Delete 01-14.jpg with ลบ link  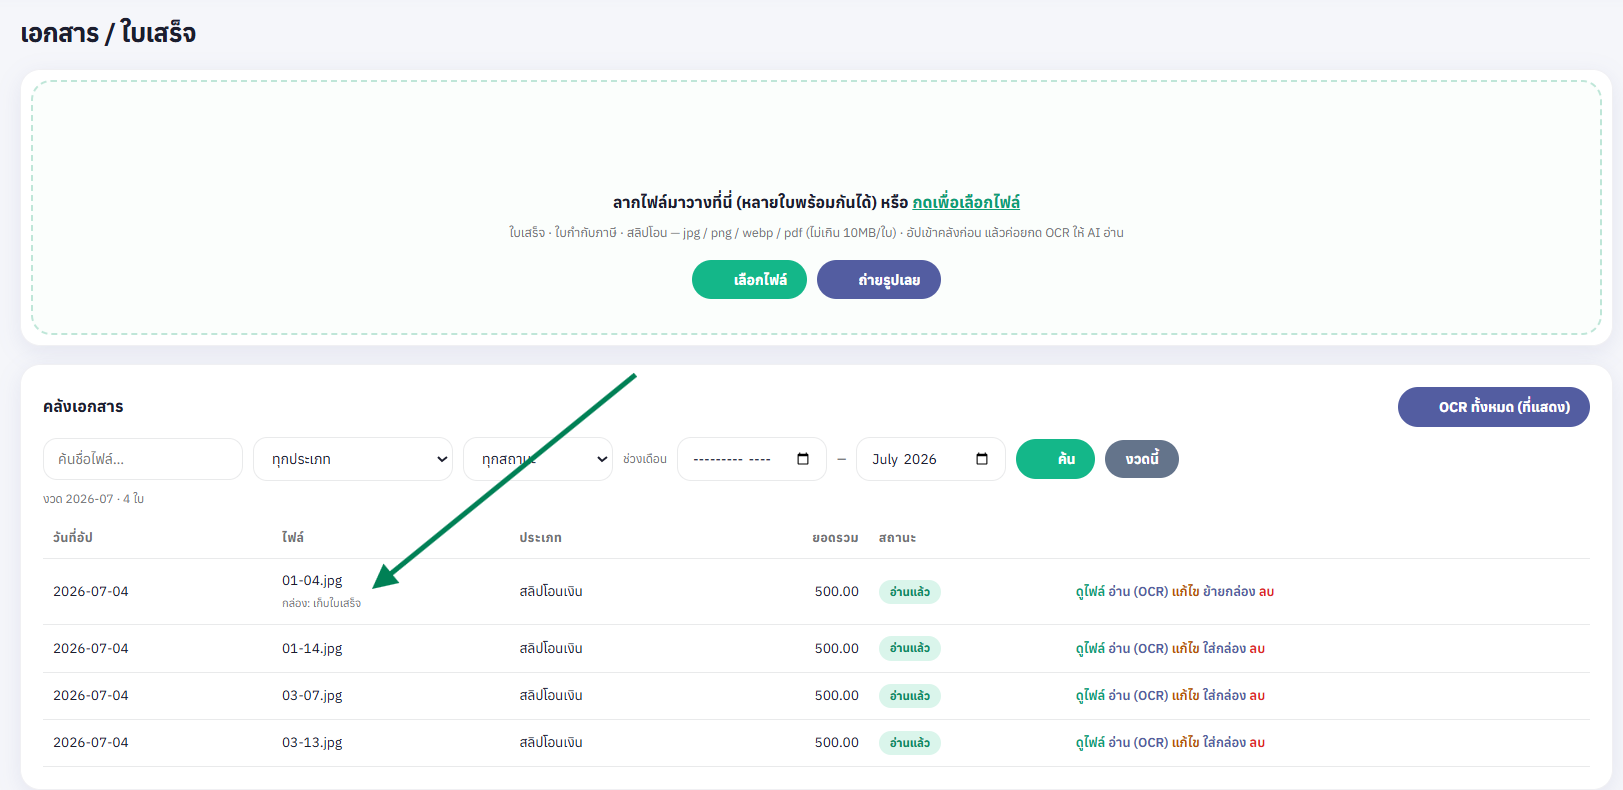[1257, 649]
